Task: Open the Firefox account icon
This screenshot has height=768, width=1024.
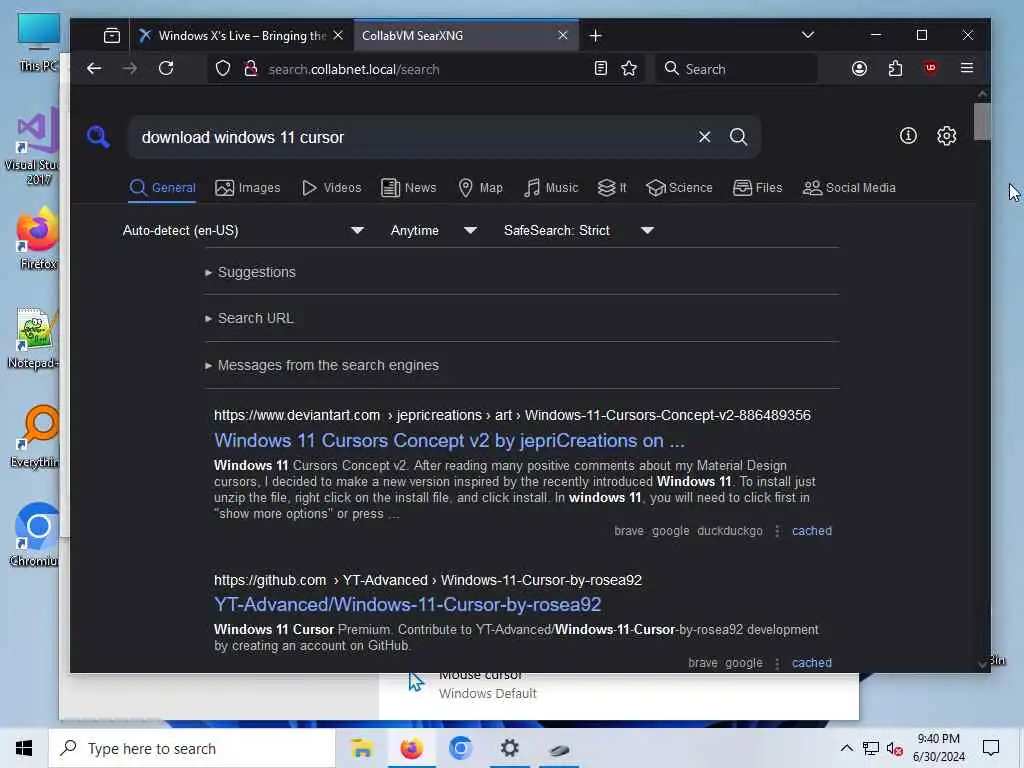Action: [859, 69]
